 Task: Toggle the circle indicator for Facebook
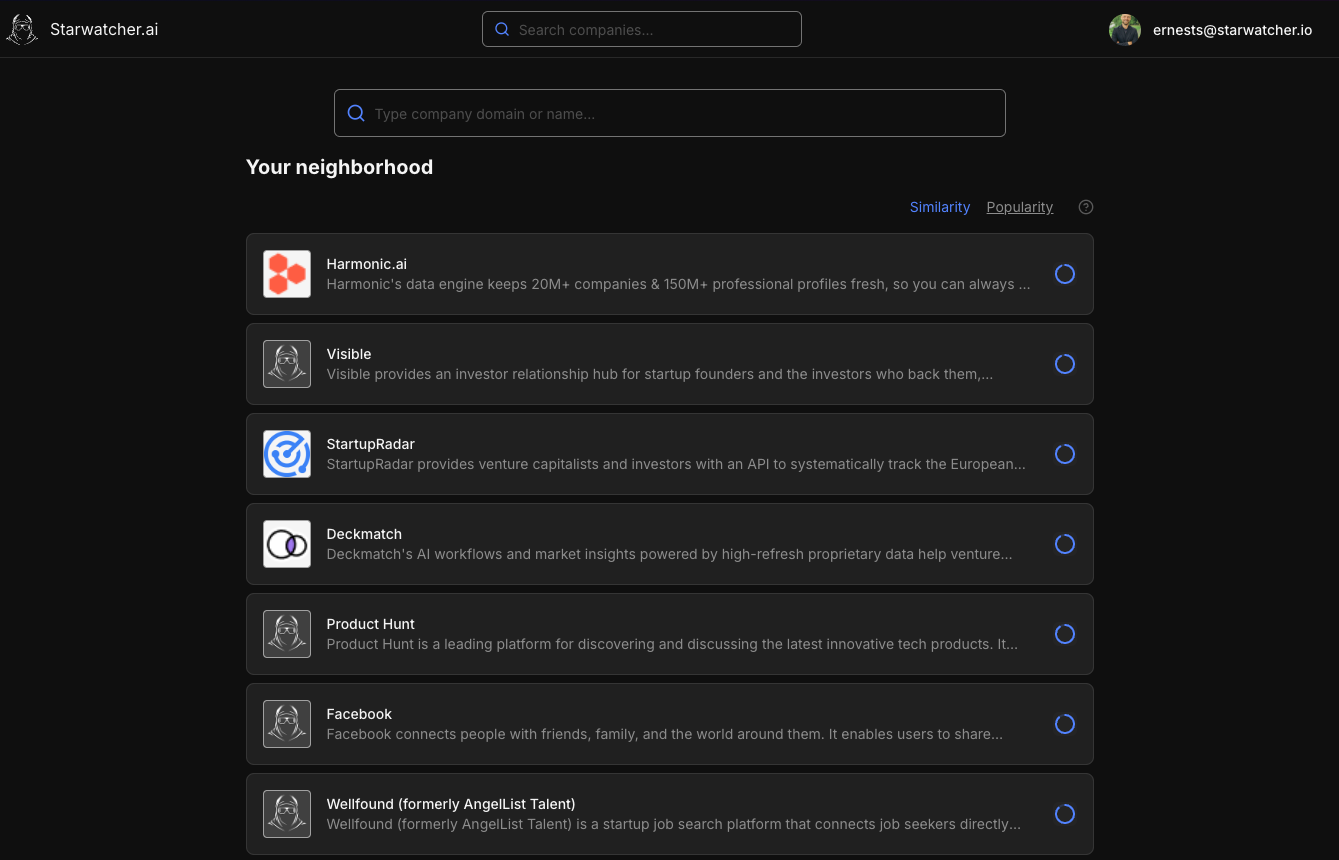1065,724
